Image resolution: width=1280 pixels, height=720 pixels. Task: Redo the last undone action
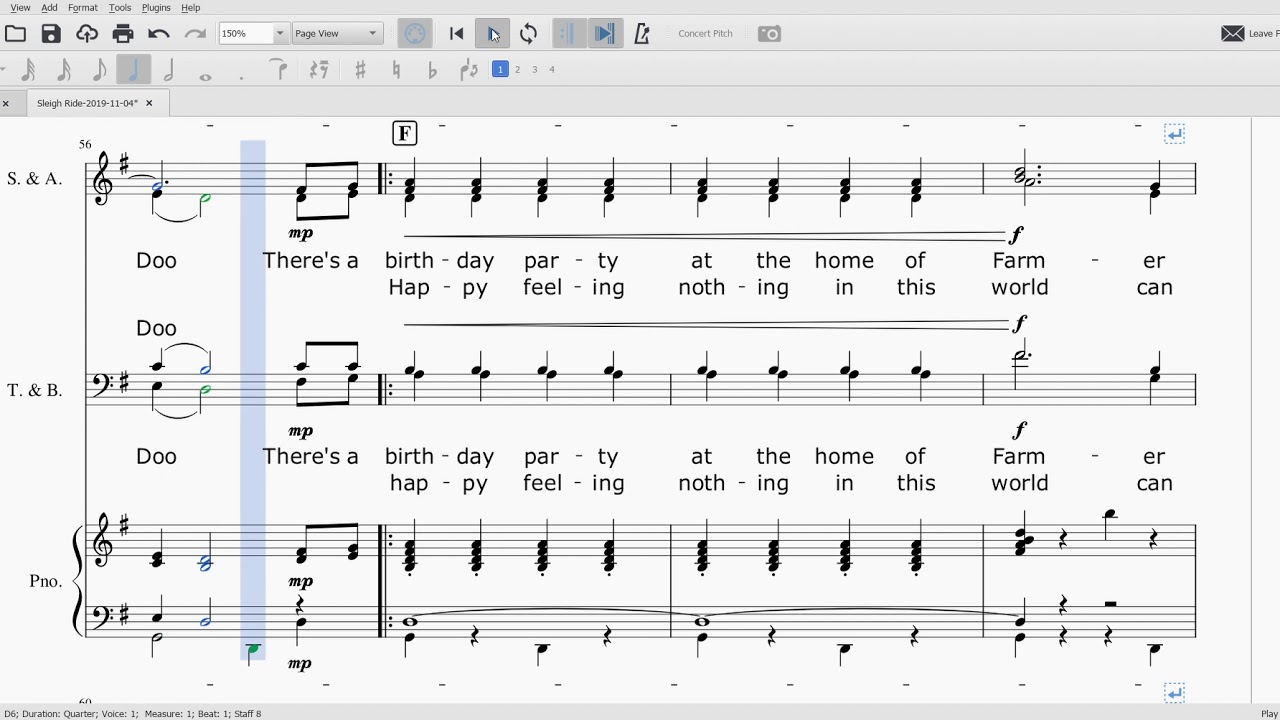click(x=195, y=34)
